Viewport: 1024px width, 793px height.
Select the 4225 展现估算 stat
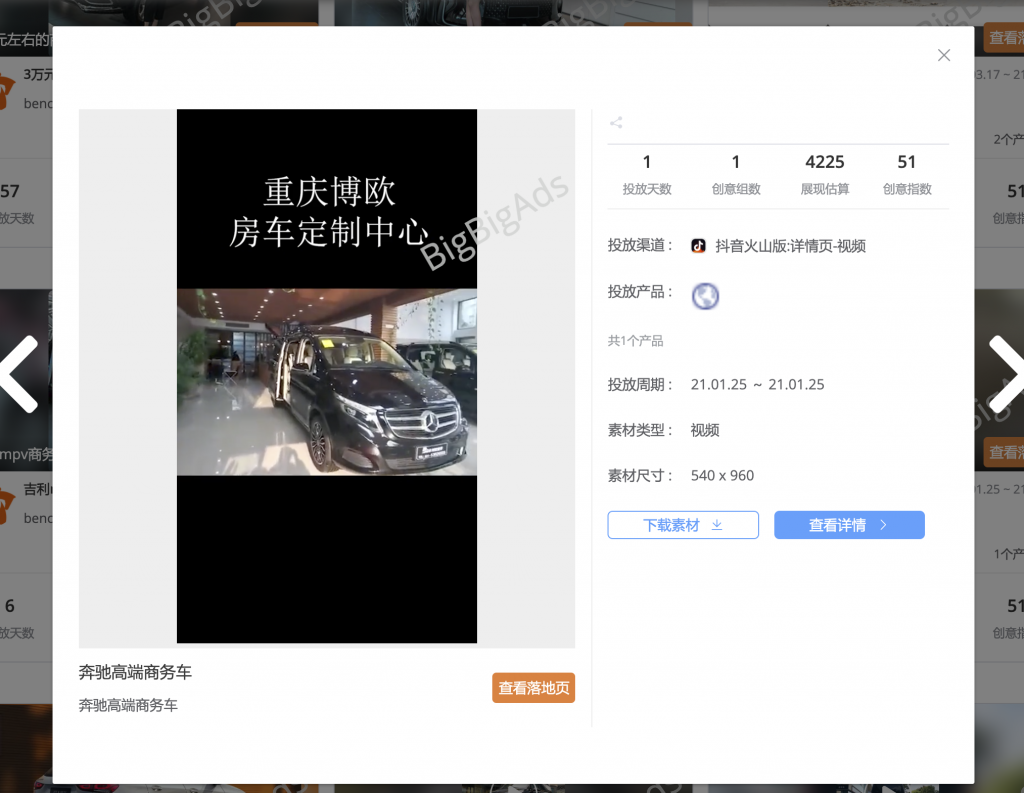point(825,174)
